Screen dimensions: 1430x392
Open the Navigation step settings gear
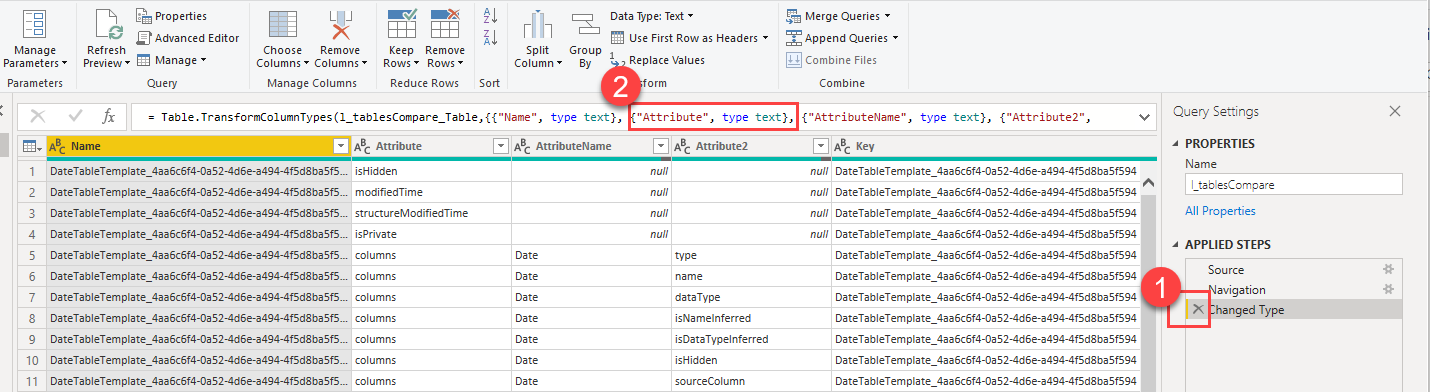tap(1387, 290)
